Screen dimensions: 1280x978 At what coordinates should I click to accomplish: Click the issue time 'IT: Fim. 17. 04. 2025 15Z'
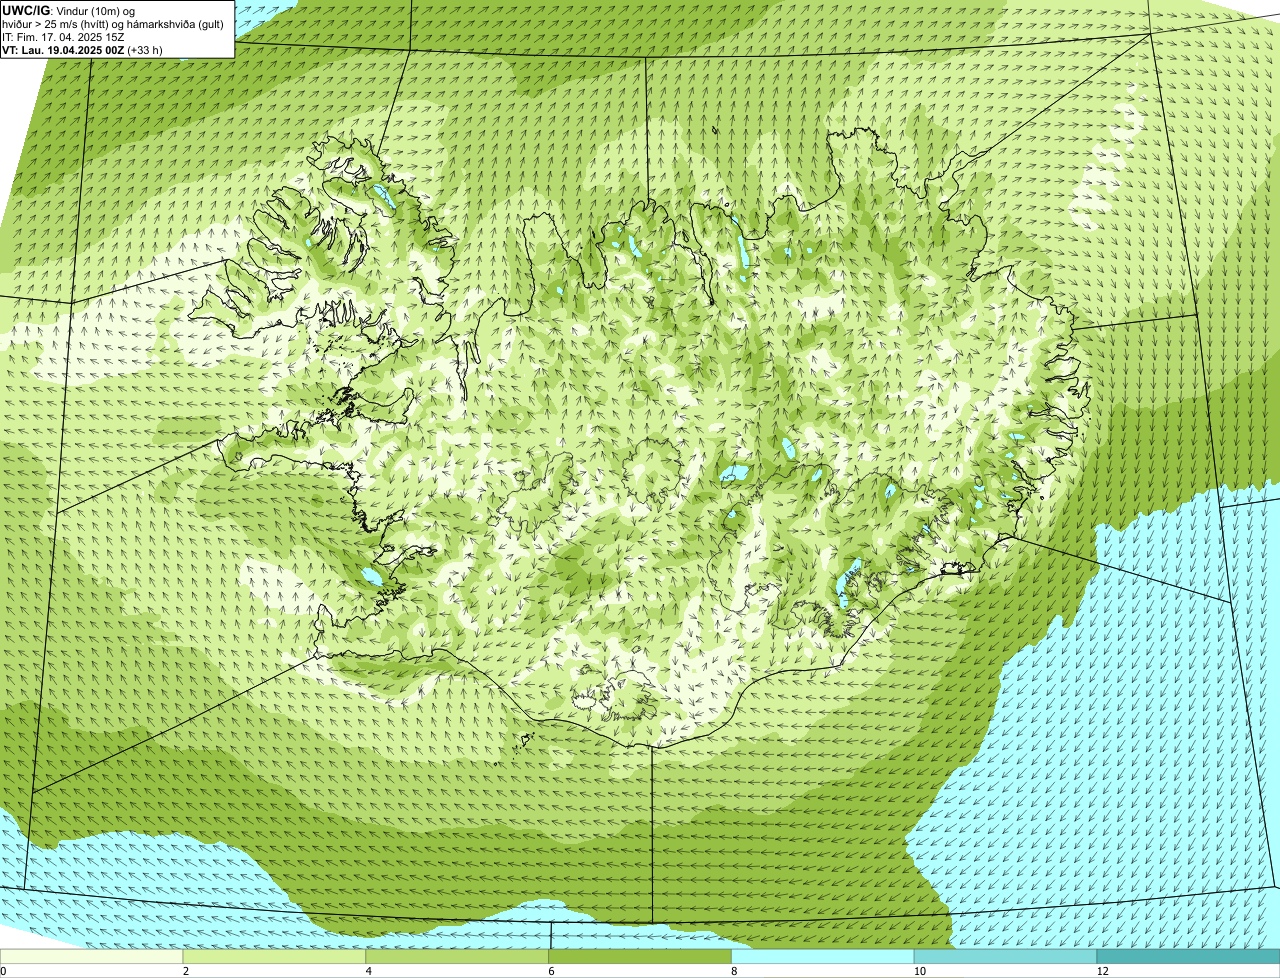[63, 37]
